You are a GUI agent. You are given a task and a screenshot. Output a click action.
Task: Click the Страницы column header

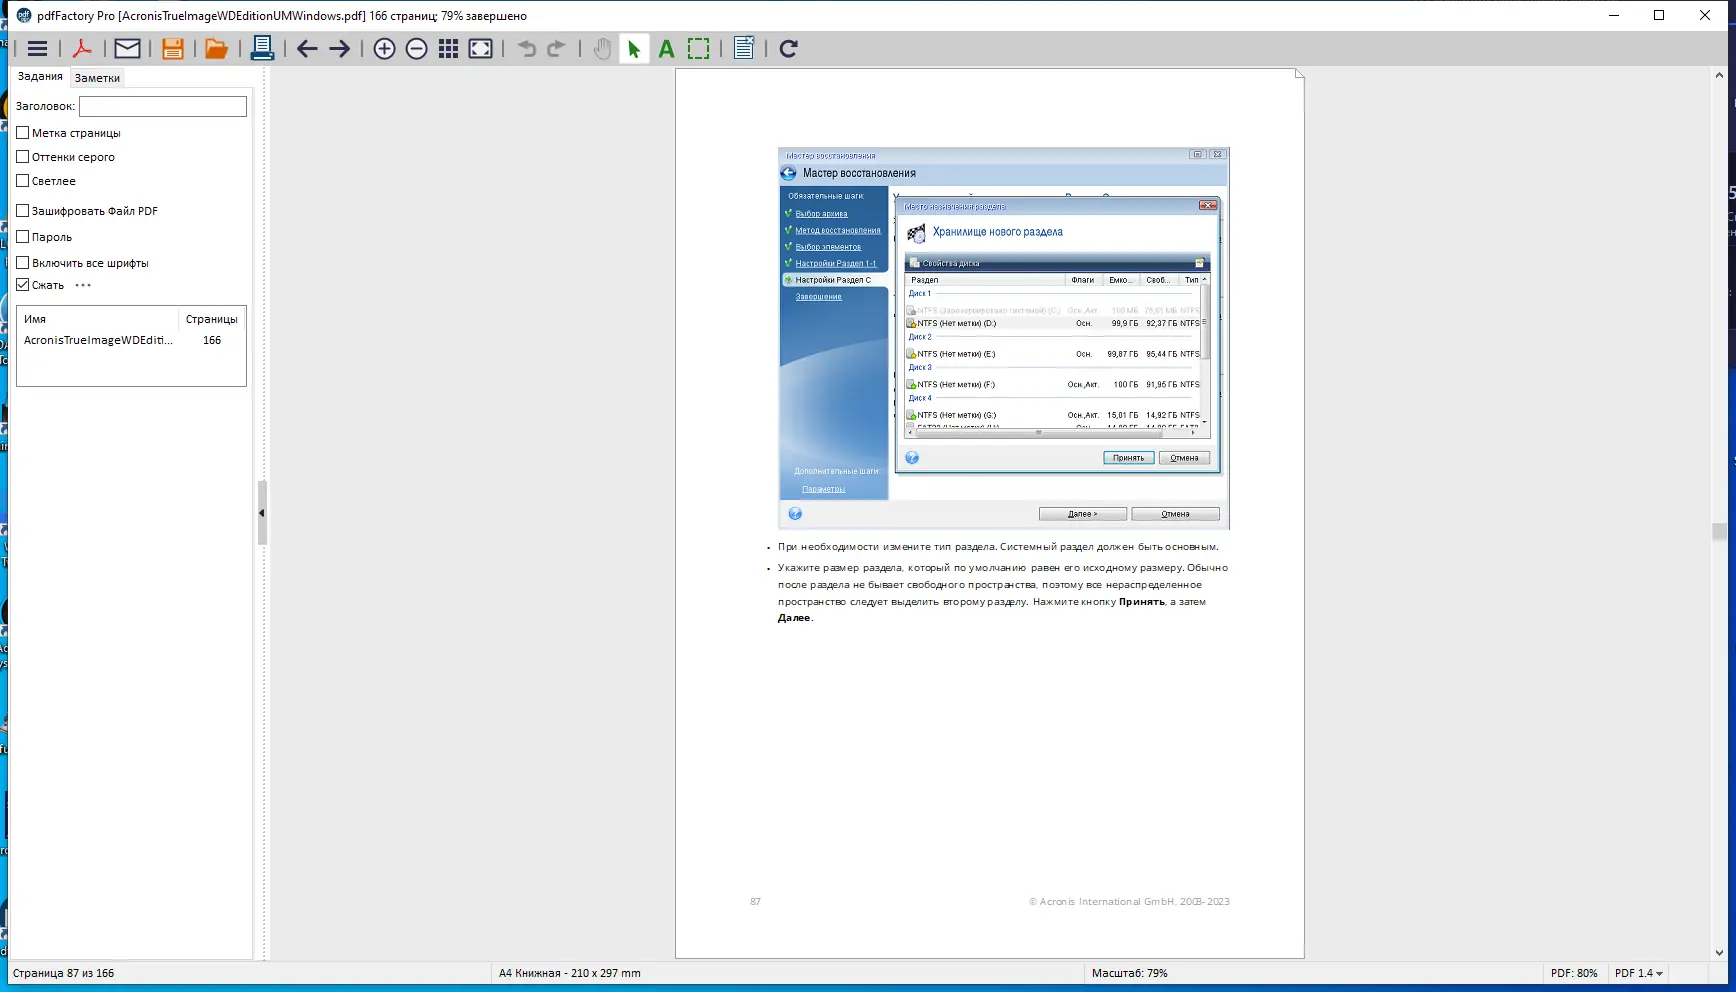click(212, 319)
